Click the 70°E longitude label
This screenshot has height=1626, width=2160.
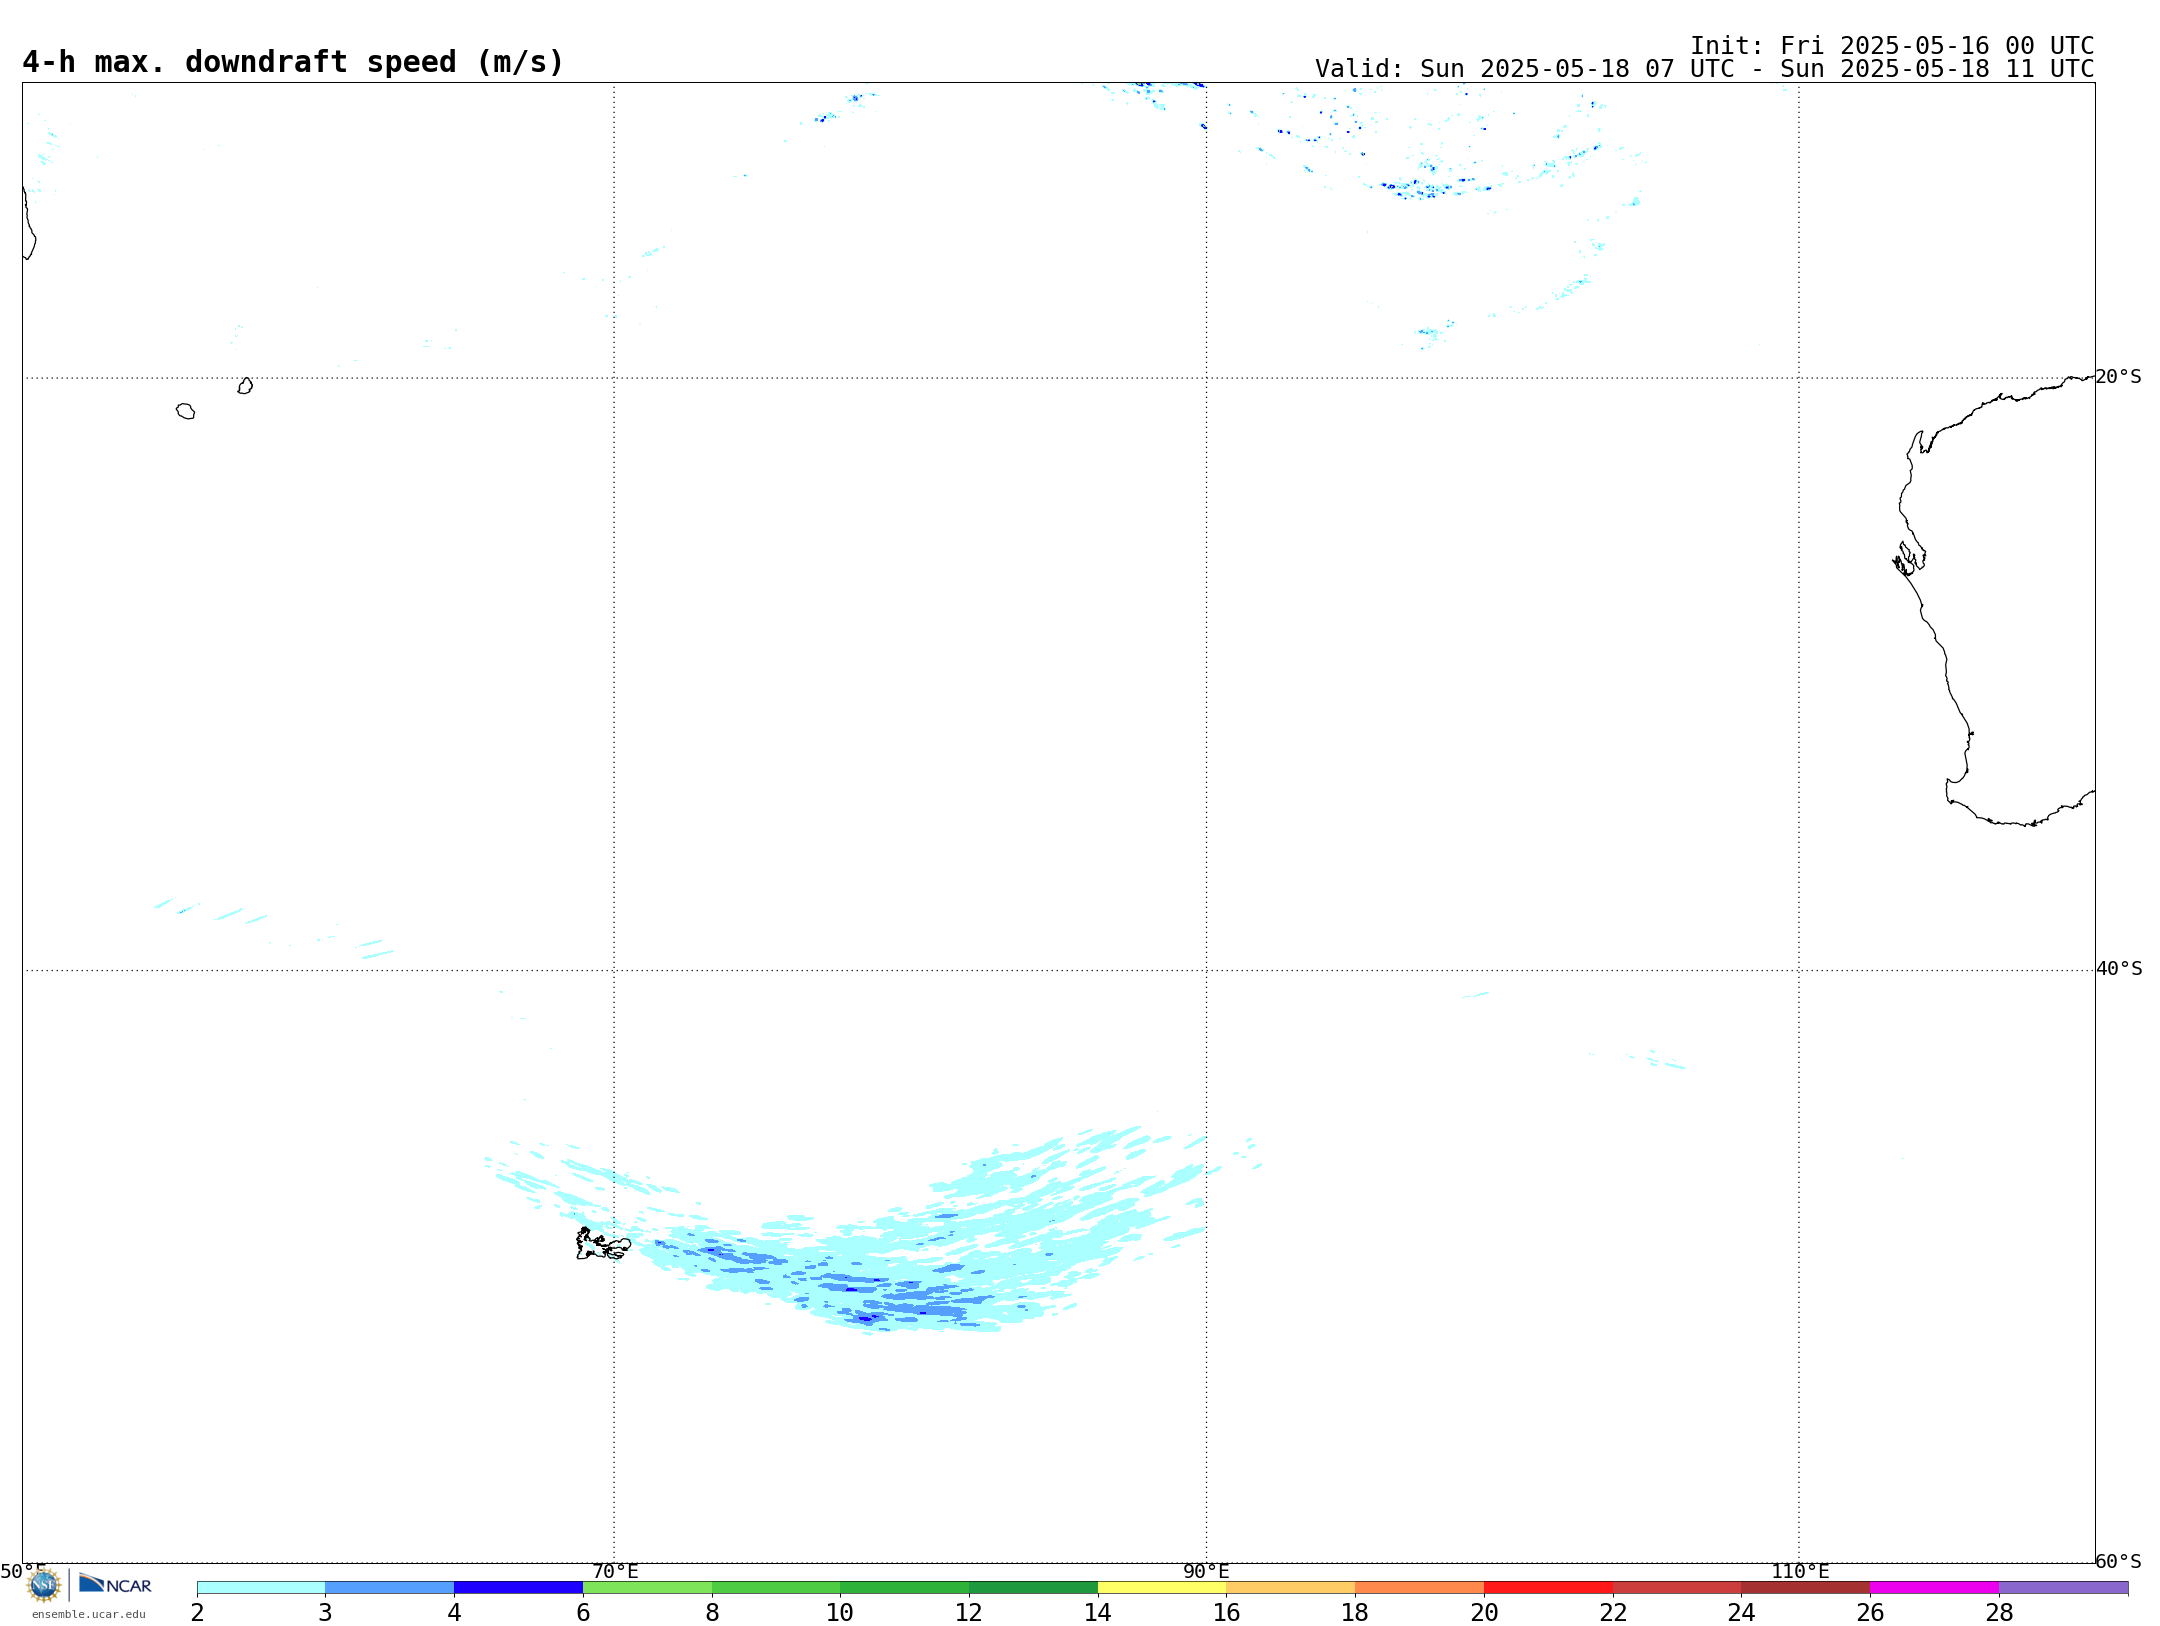tap(615, 1572)
